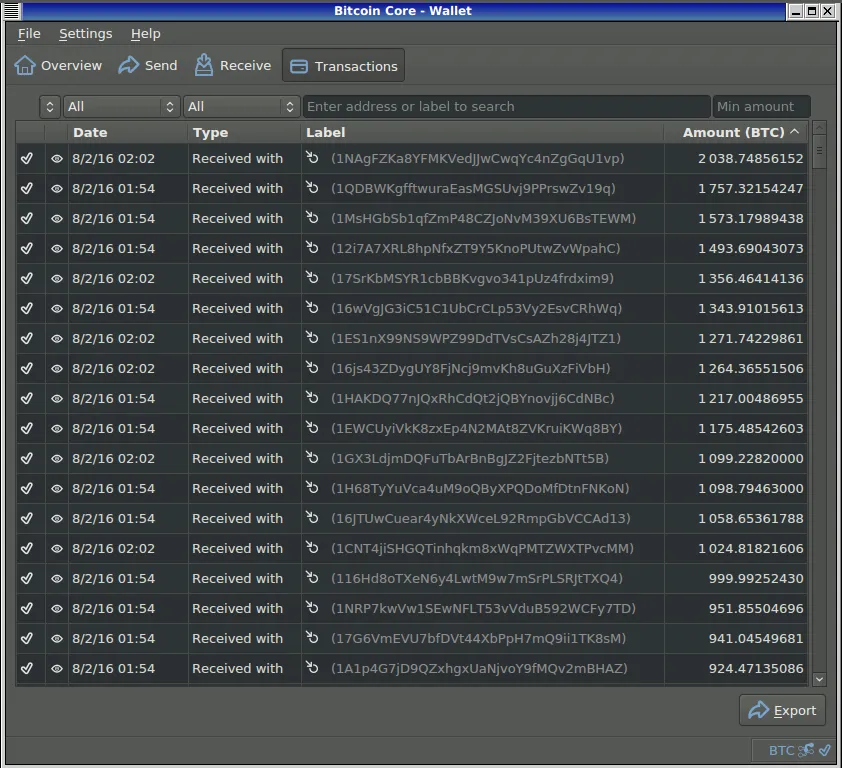Click received arrow icon beside 1ES1nX99NS9WPZ99 address
Screen dimensions: 842x768
tap(312, 338)
